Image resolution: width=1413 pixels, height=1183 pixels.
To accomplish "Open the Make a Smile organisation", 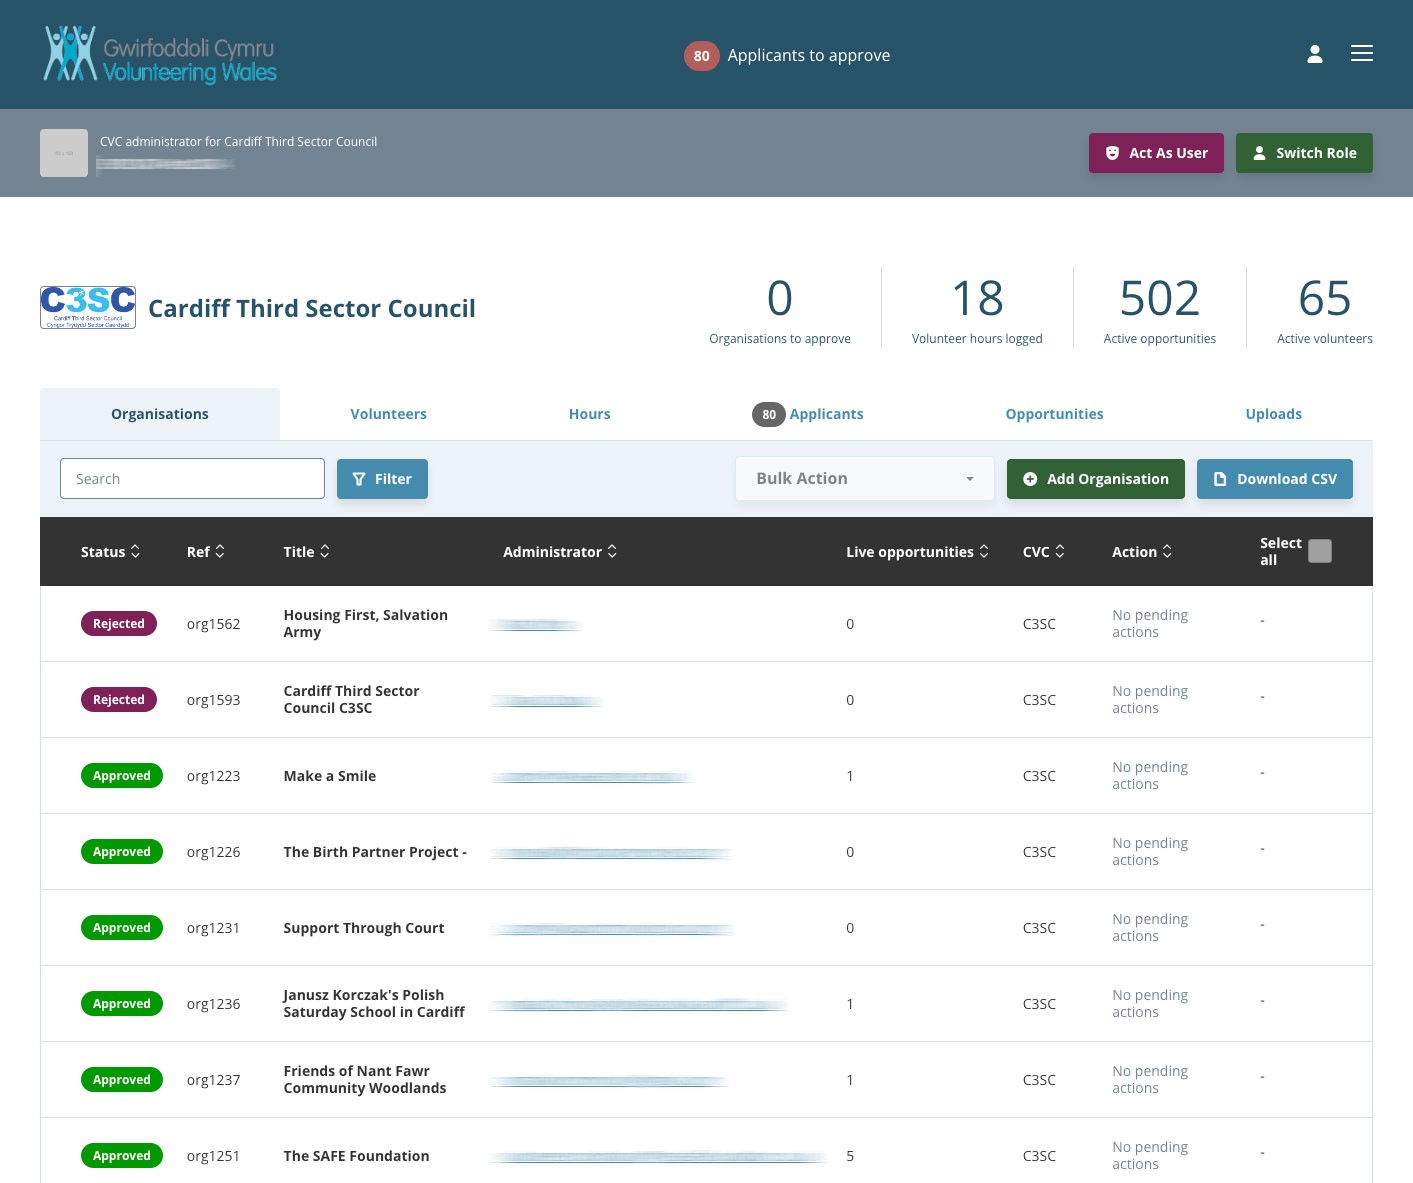I will pyautogui.click(x=329, y=776).
